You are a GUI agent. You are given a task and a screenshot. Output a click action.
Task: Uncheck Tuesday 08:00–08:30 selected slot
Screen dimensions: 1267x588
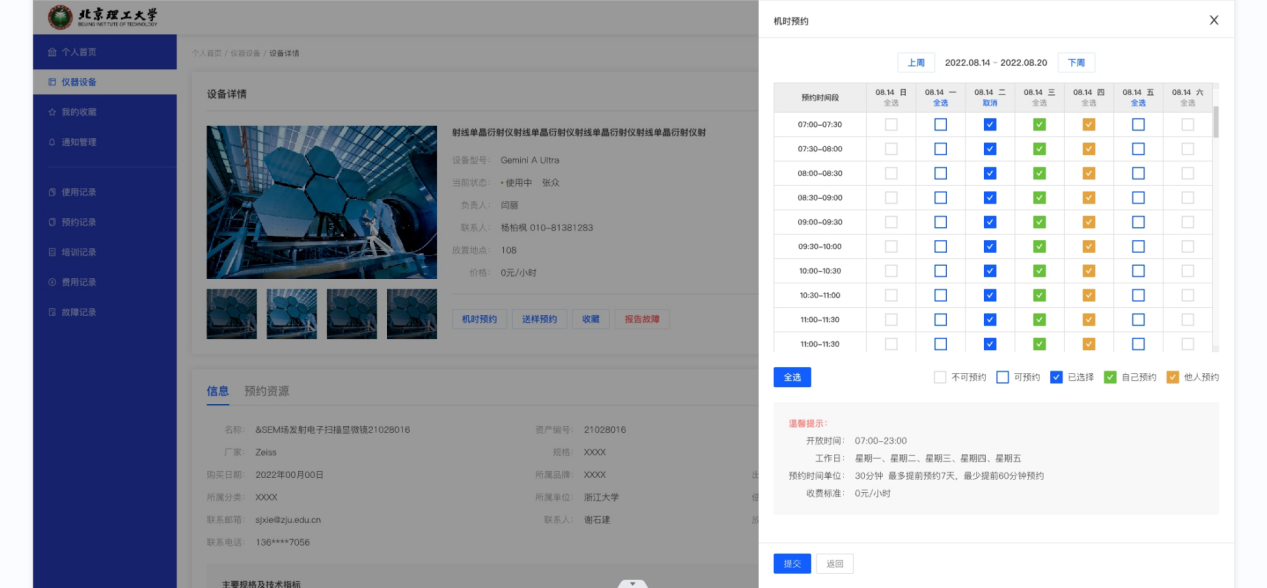coord(989,174)
